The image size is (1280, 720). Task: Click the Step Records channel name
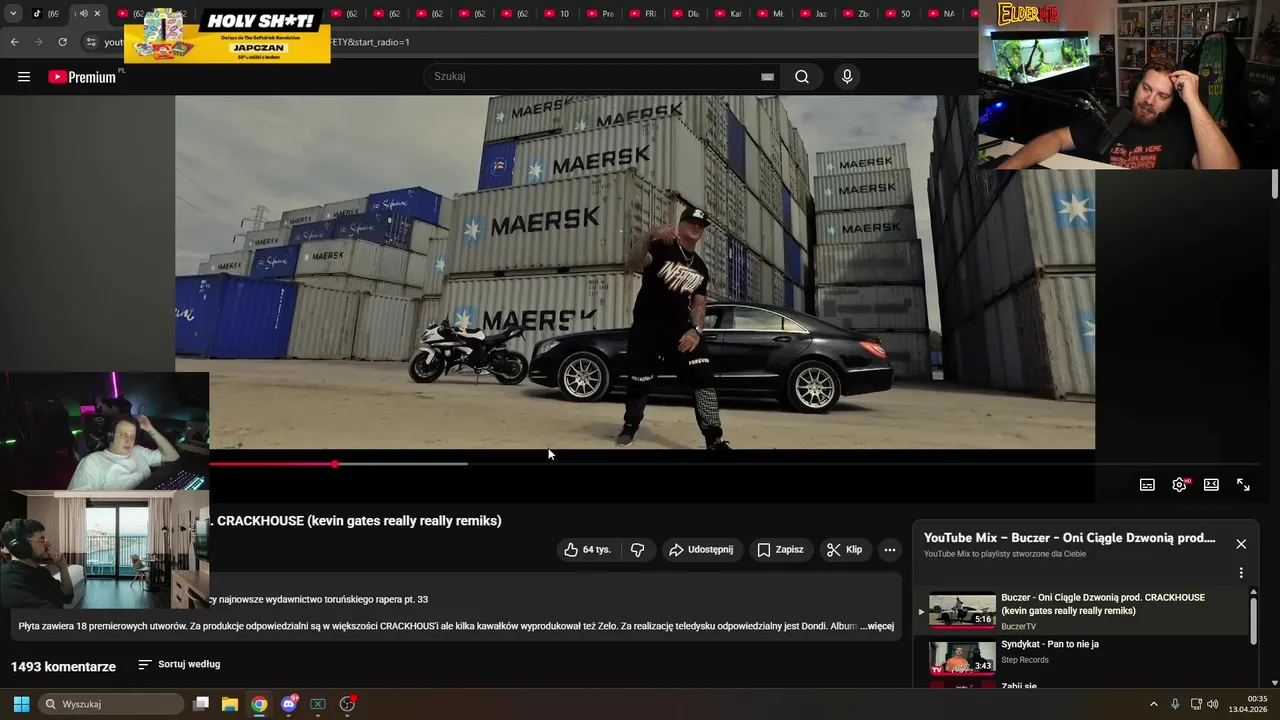[x=1025, y=660]
